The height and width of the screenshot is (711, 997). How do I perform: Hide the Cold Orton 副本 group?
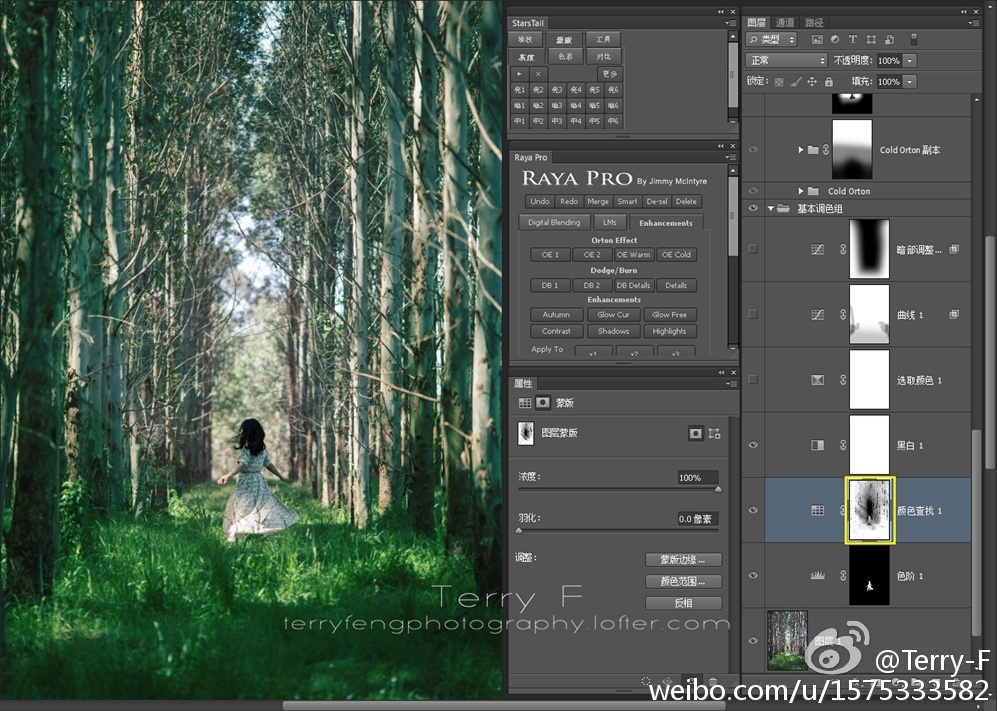click(x=753, y=149)
